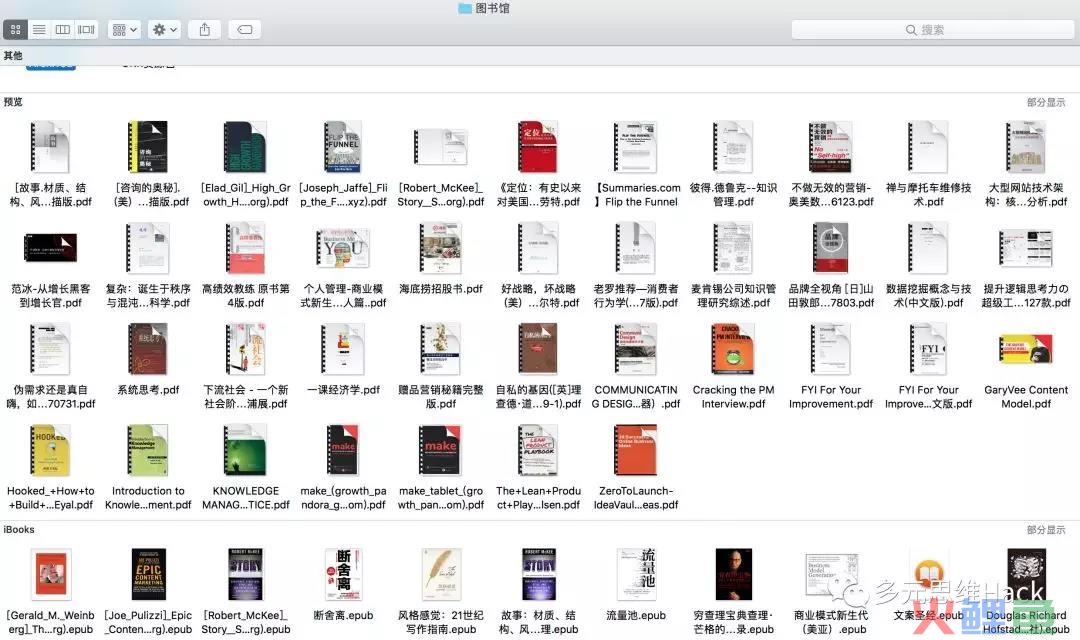Select 彼得.德鲁克--知识管理.pdf file icon
The image size is (1080, 640).
click(x=734, y=147)
